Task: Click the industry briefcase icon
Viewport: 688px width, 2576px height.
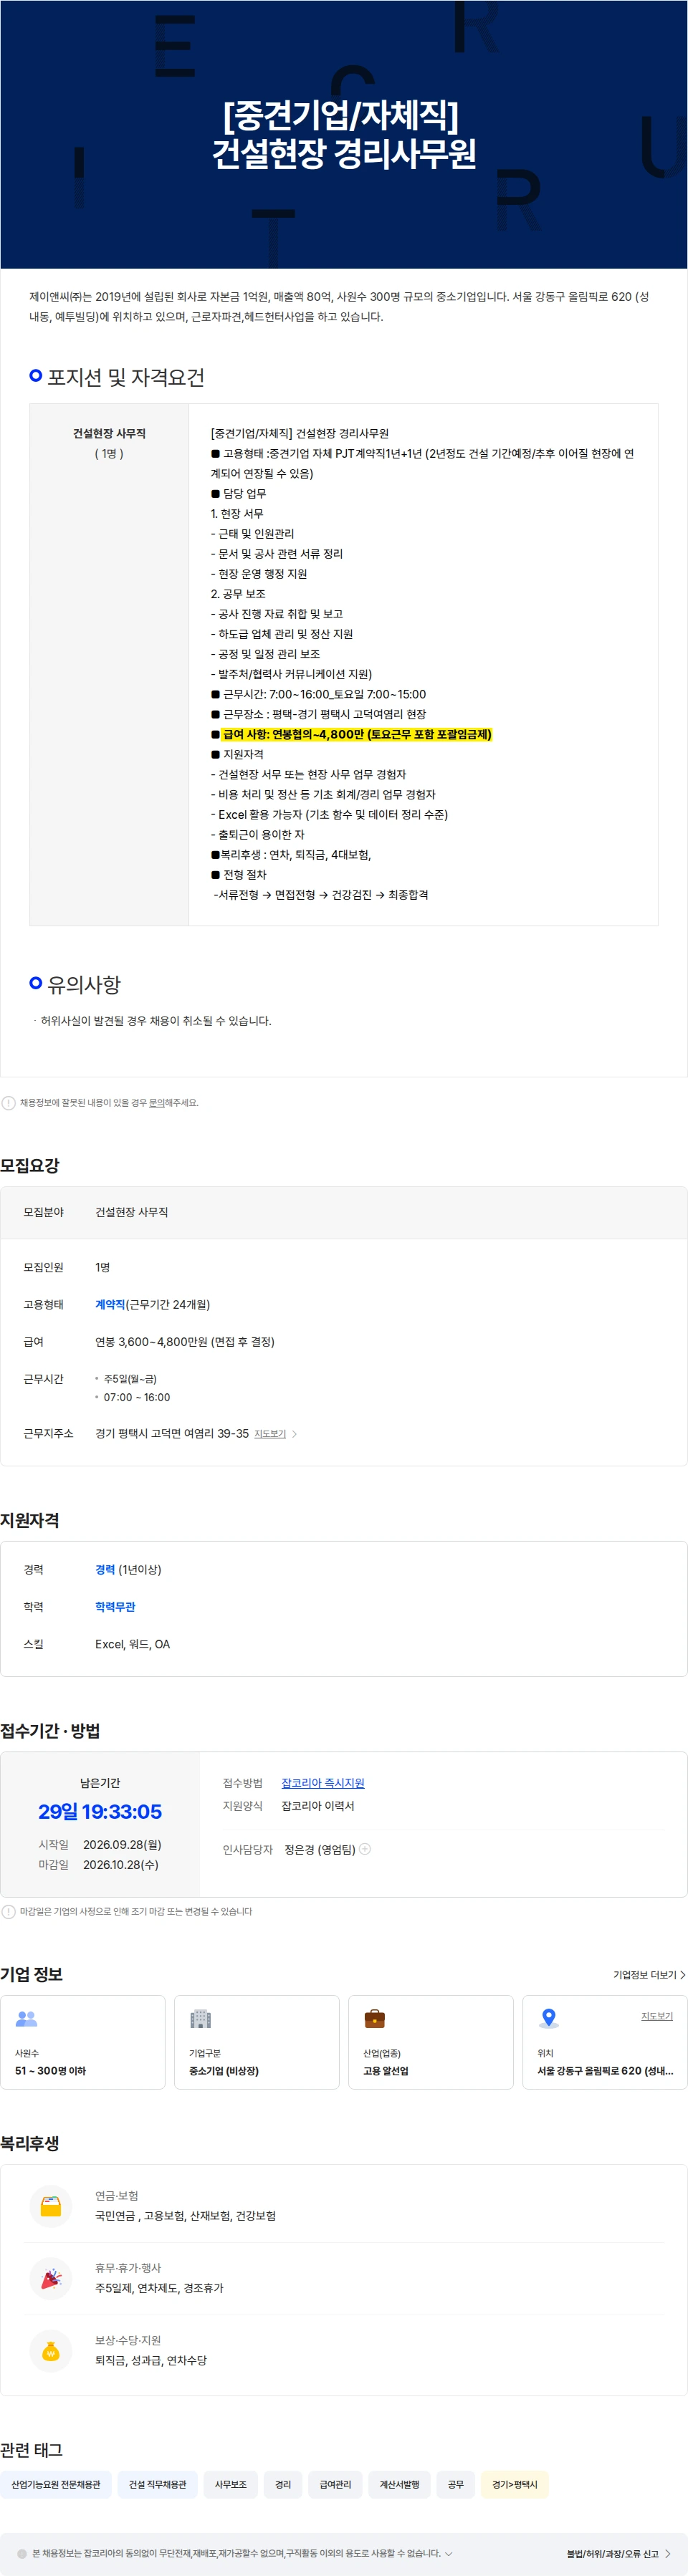Action: point(374,2018)
